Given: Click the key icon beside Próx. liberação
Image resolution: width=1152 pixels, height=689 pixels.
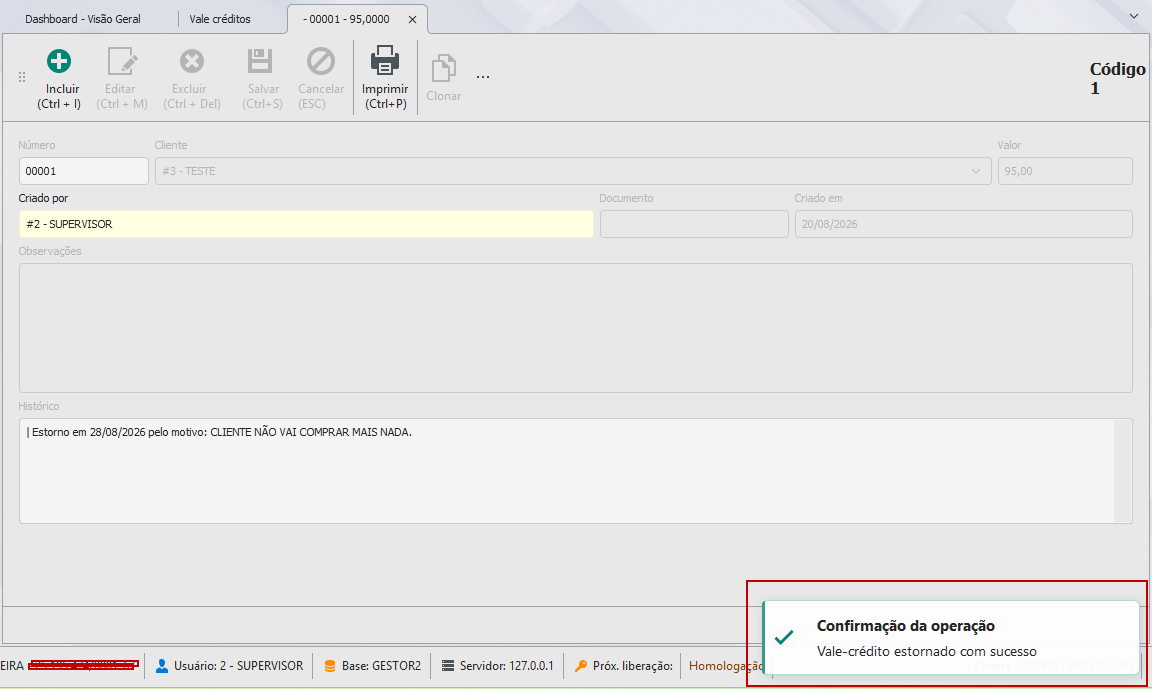Looking at the screenshot, I should click(580, 666).
